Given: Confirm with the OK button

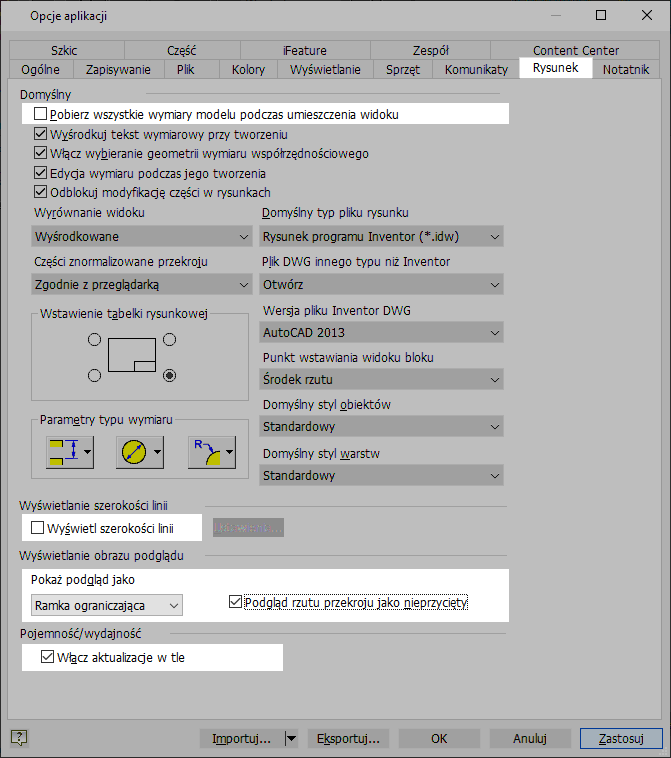Looking at the screenshot, I should [439, 739].
